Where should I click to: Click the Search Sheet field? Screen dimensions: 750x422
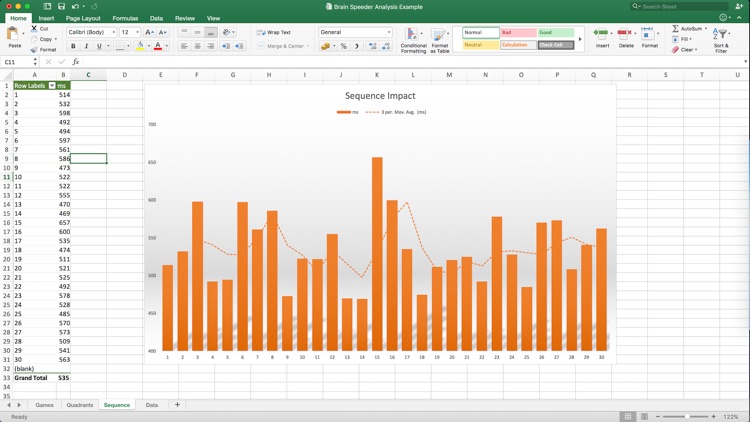pyautogui.click(x=680, y=6)
